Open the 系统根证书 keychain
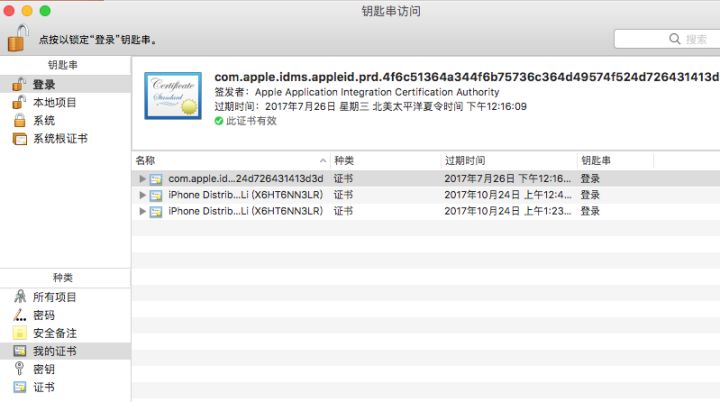The height and width of the screenshot is (402, 720). (x=60, y=138)
